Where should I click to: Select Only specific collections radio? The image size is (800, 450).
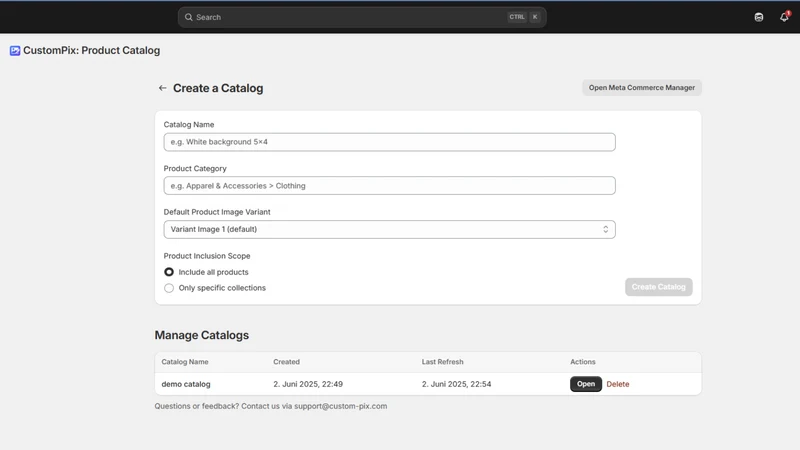coord(169,288)
